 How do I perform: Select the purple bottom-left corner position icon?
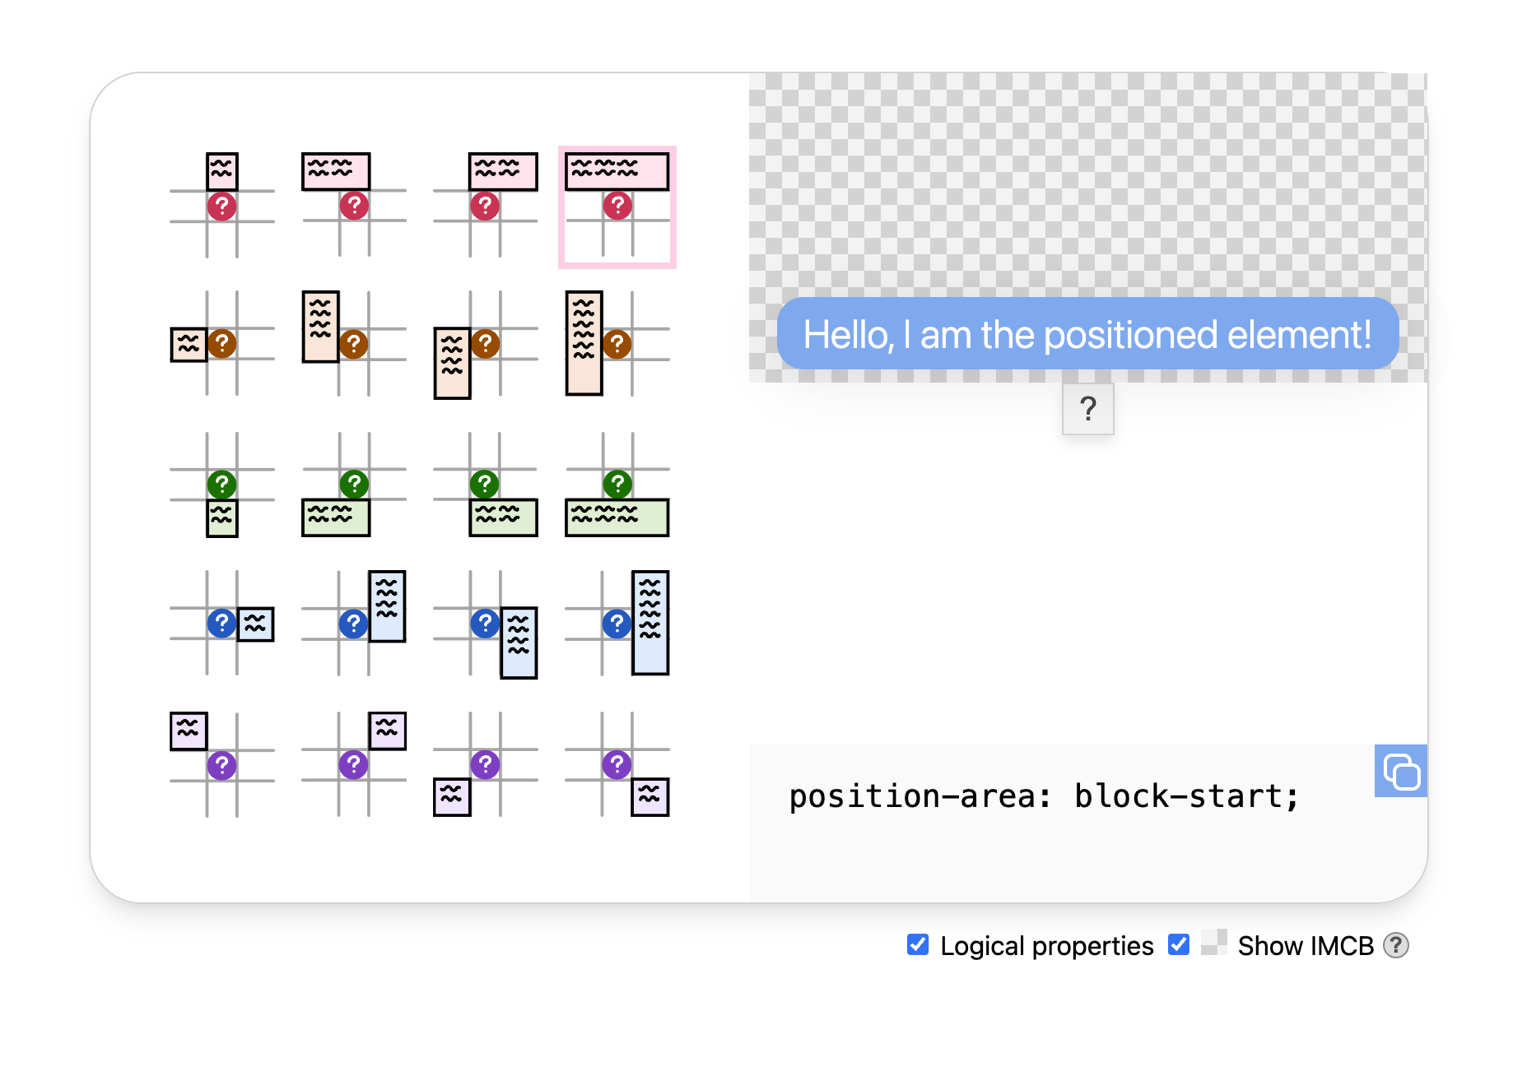click(485, 764)
